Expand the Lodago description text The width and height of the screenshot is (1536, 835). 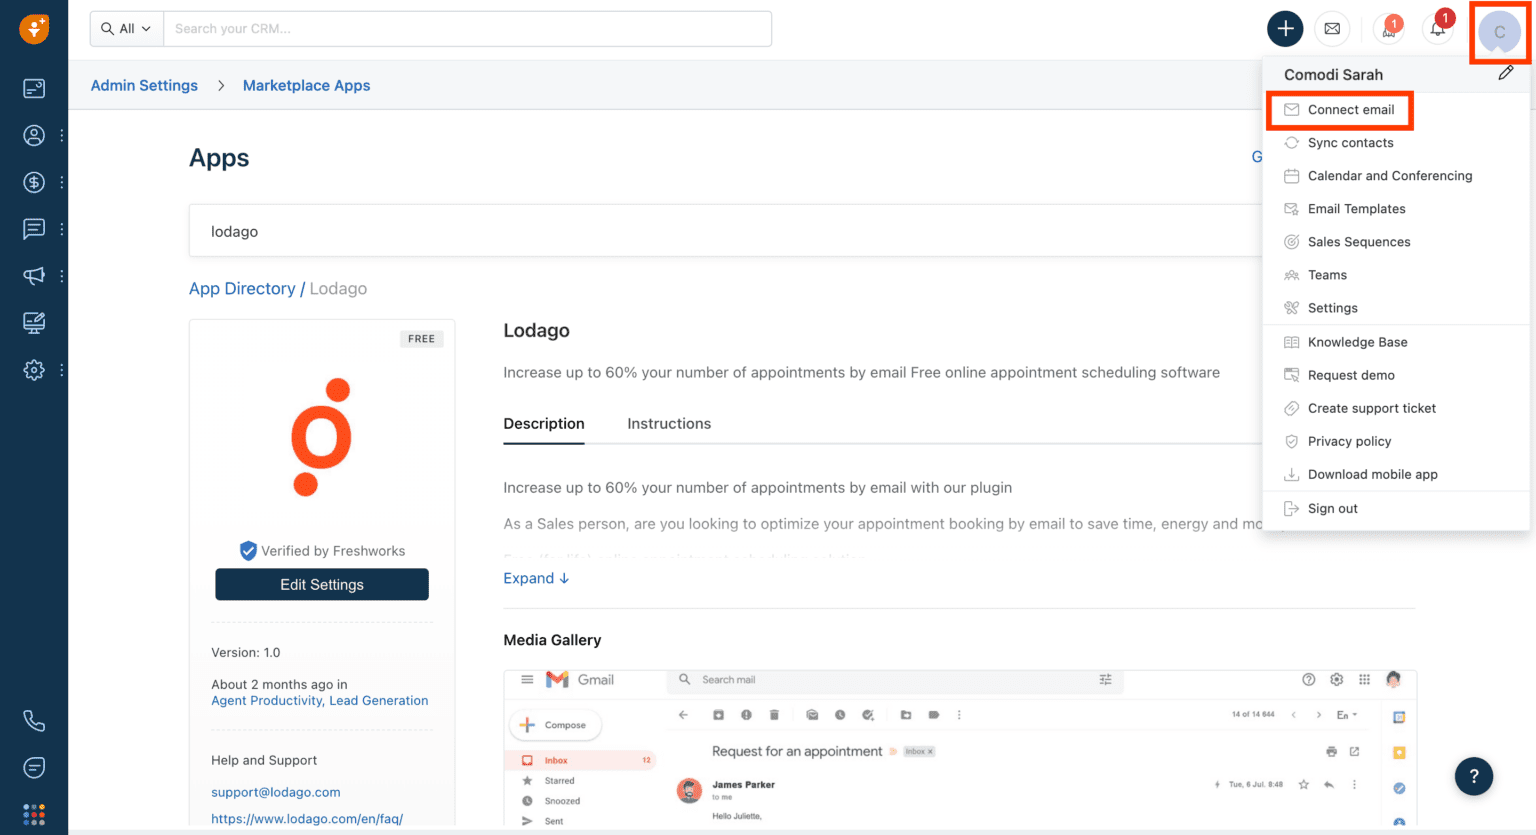(536, 578)
